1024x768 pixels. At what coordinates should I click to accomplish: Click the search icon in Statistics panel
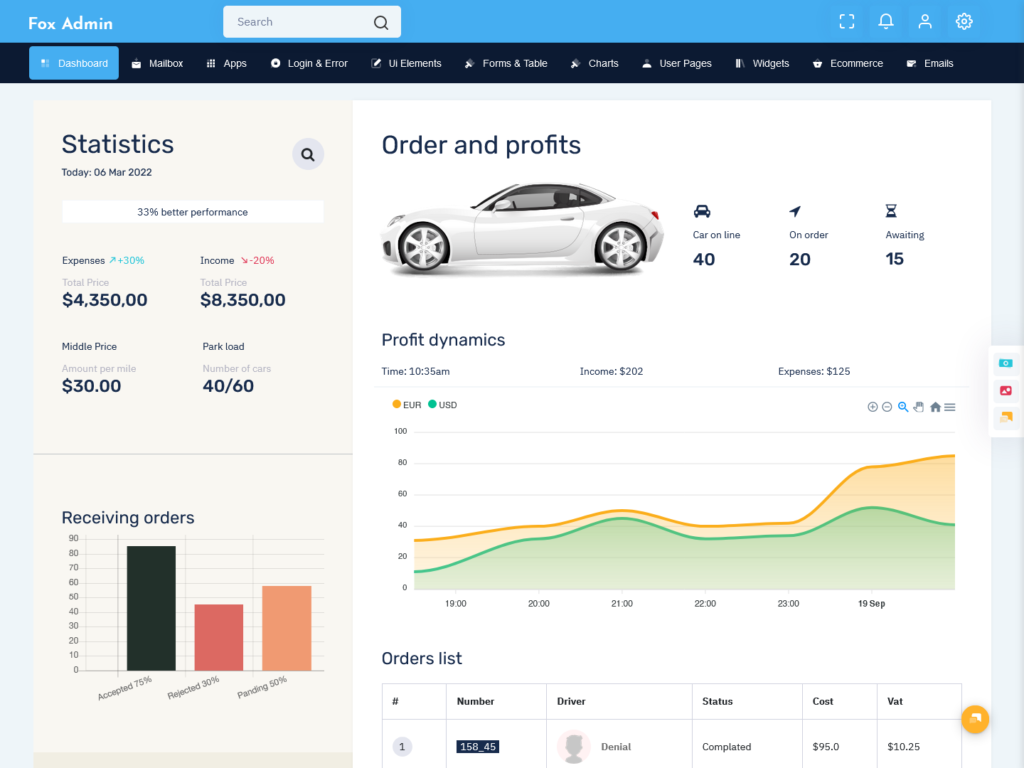pos(307,154)
